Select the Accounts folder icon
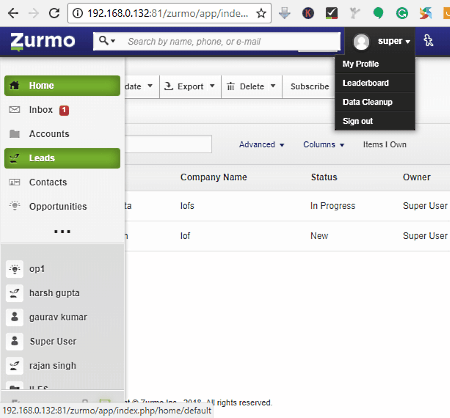 pos(14,134)
